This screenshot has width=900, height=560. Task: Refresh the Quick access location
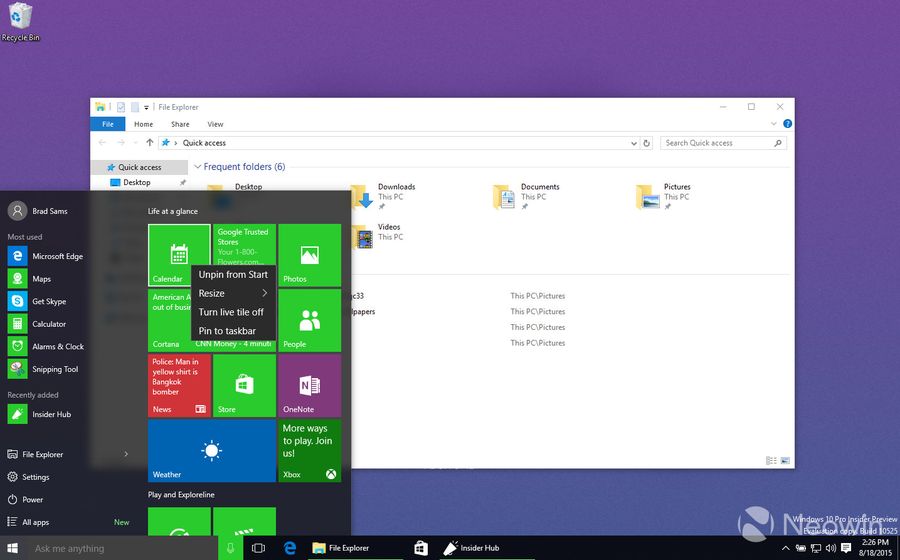pos(647,143)
